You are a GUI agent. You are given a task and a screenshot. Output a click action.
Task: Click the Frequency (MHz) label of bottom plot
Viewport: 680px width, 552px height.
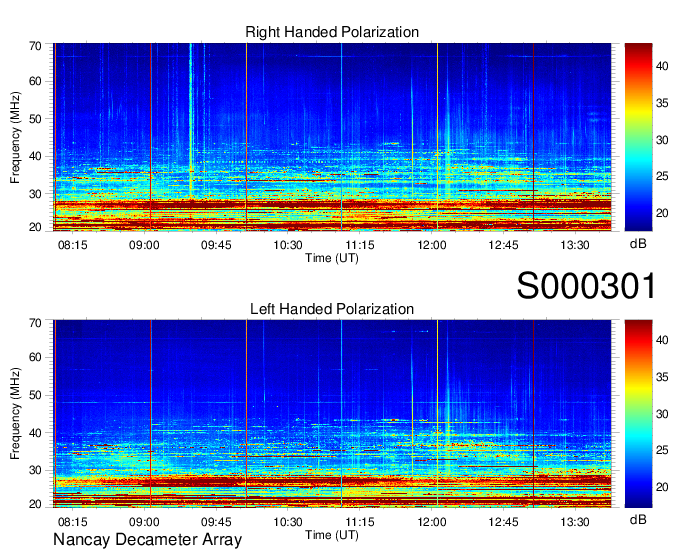[15, 414]
